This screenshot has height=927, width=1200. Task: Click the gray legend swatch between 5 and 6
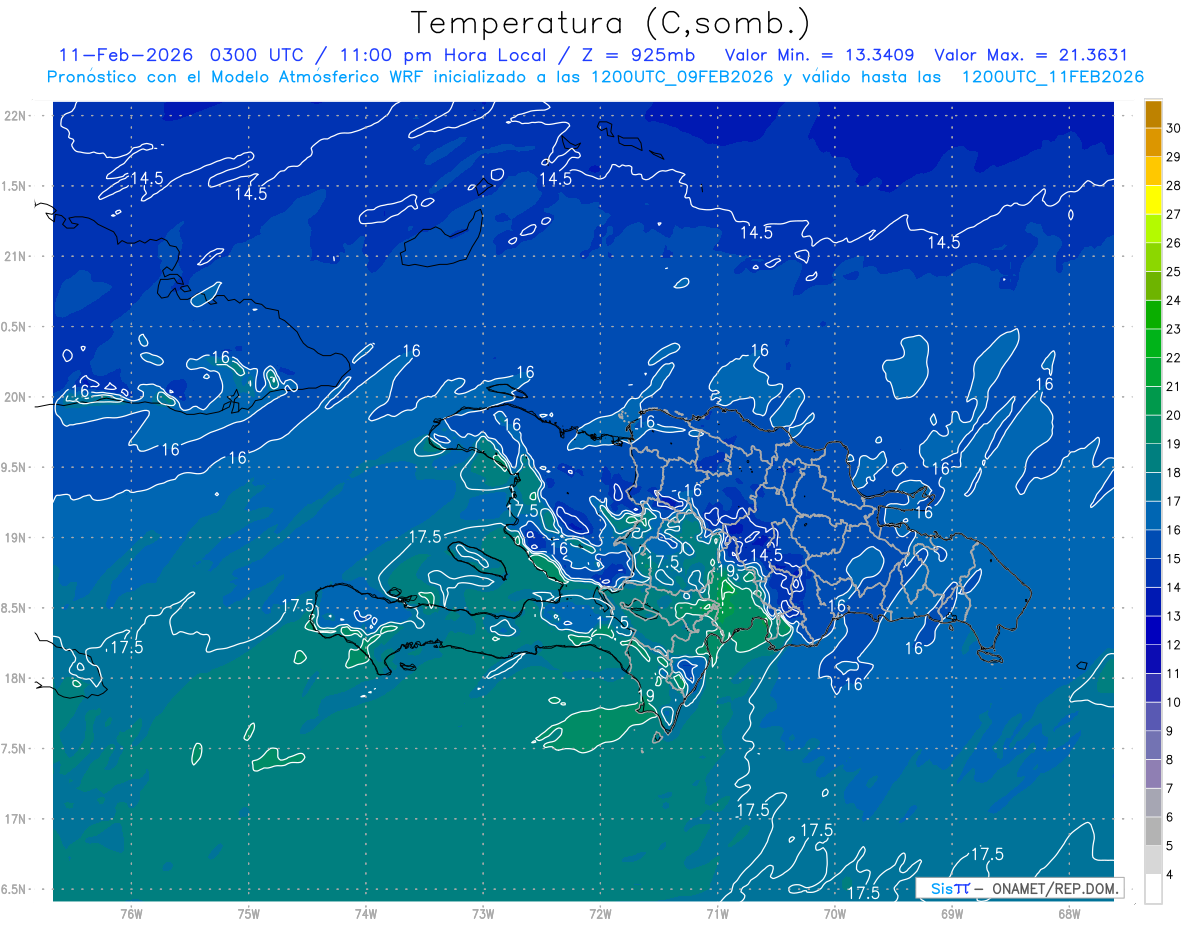tap(1154, 831)
